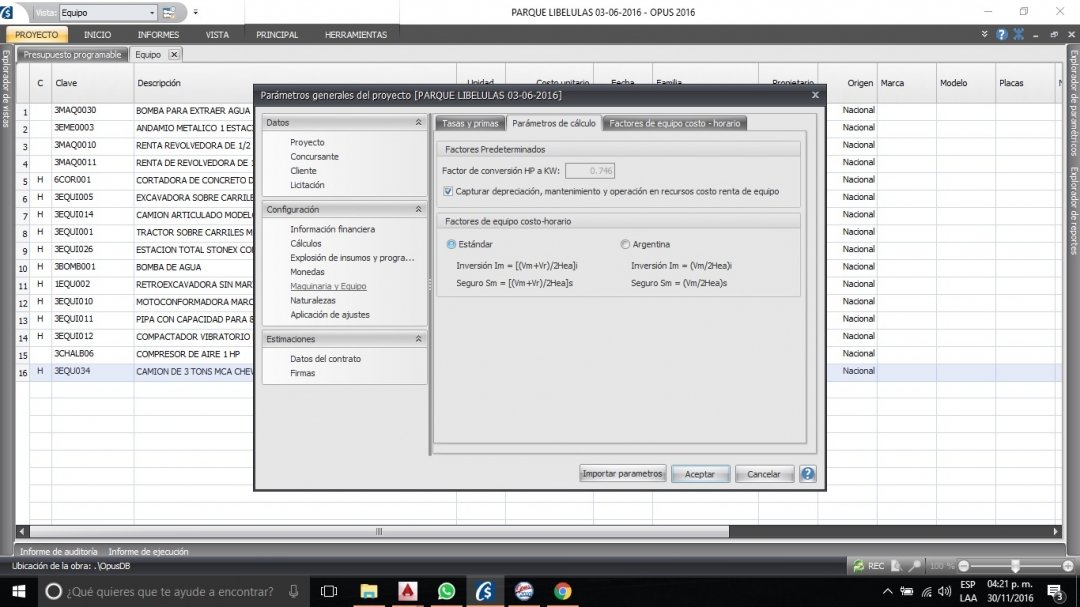
Task: Open the Vista combo box dropdown
Action: coord(152,13)
